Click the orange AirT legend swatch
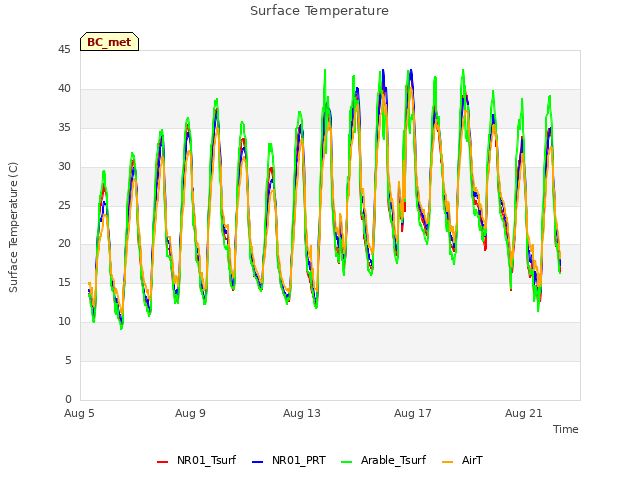The height and width of the screenshot is (480, 640). (x=448, y=462)
